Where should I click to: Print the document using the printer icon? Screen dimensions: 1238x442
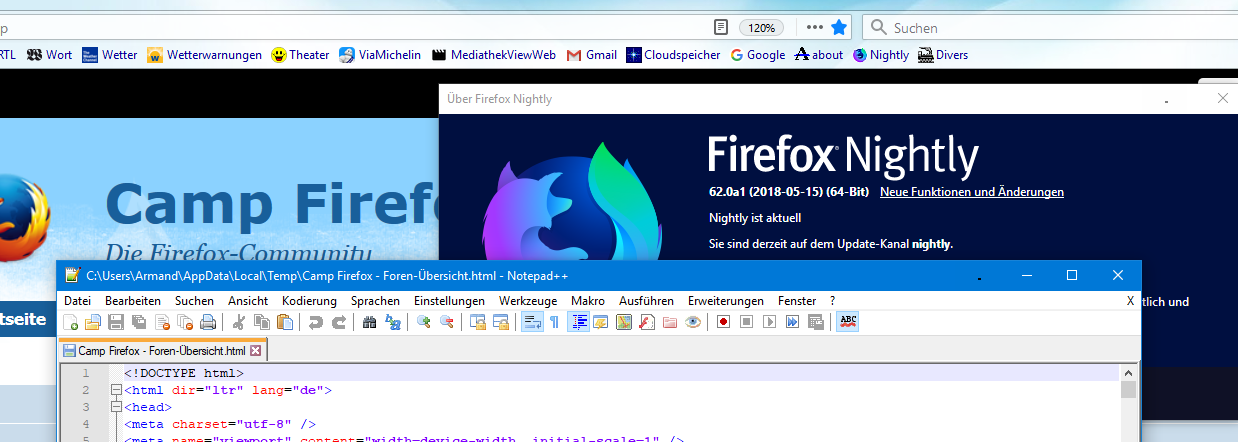pos(208,322)
